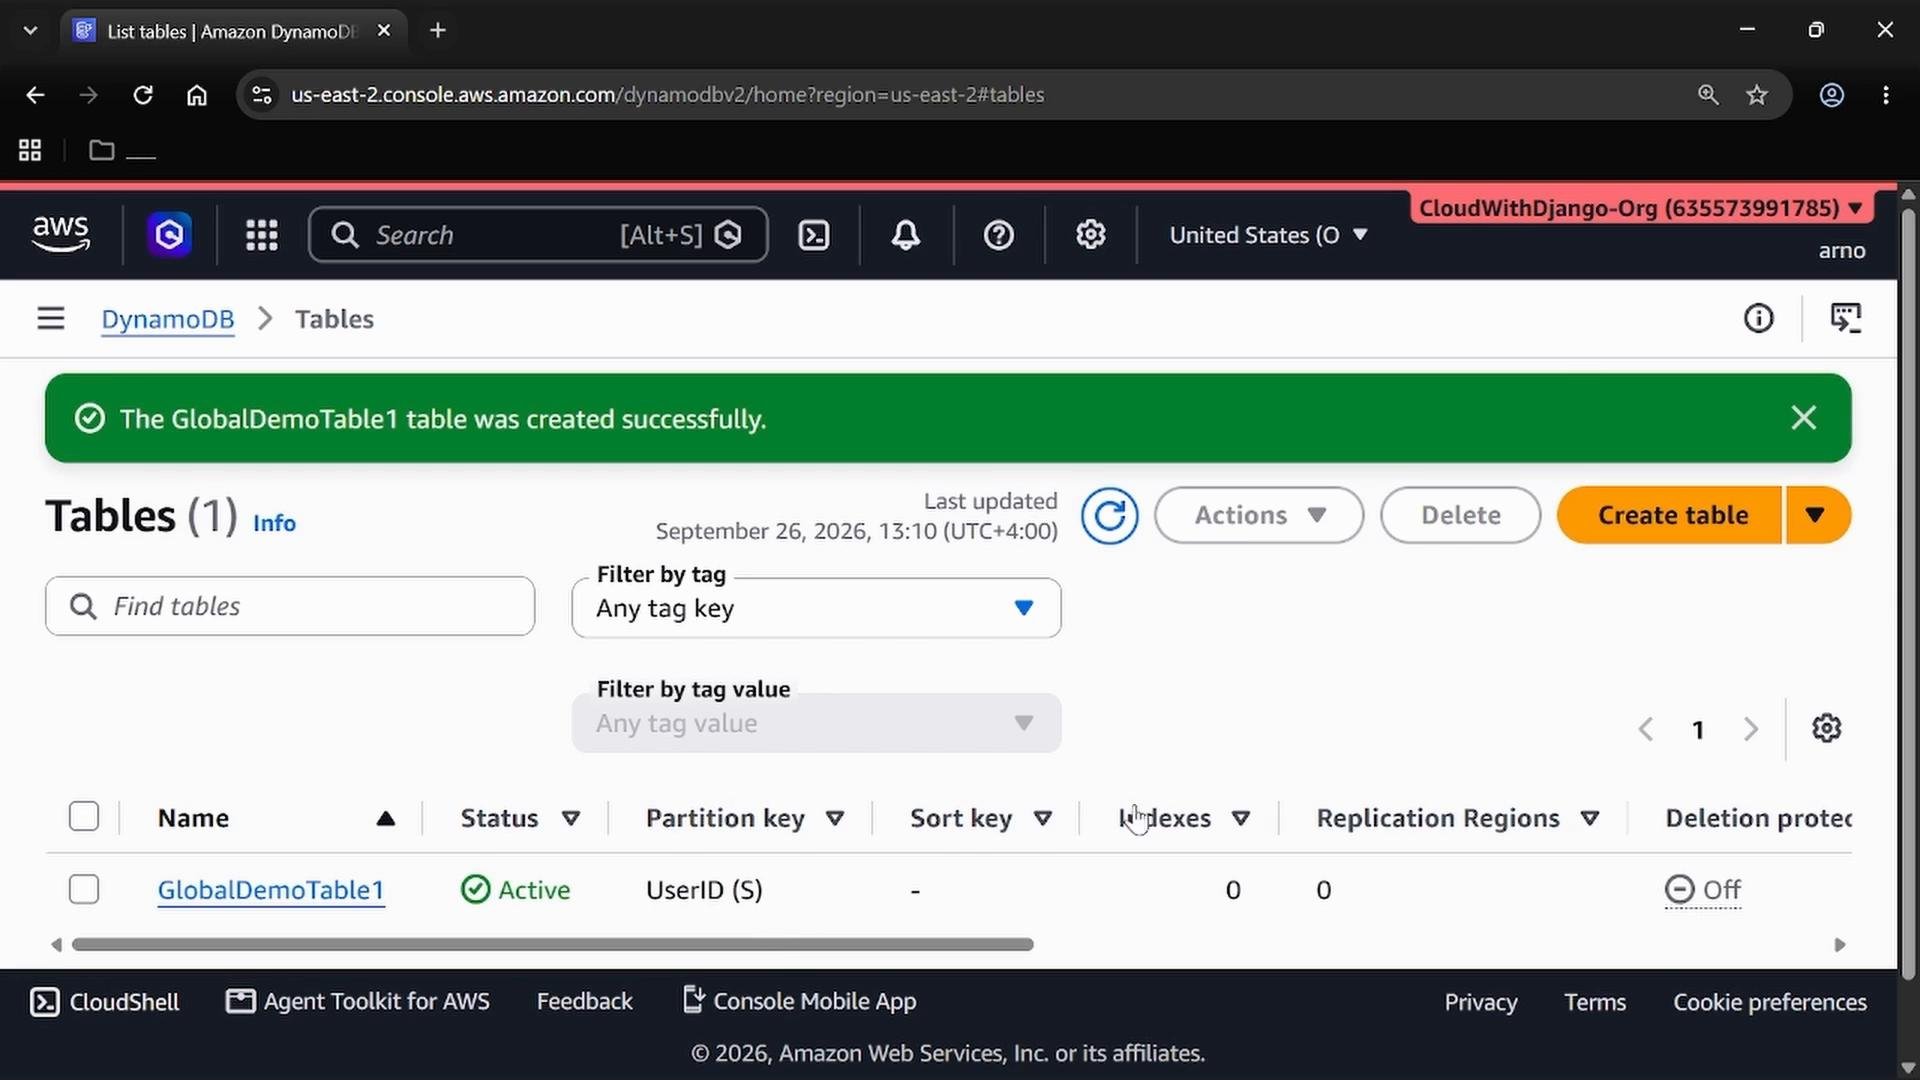Open the Chrome three-dot menu
The image size is (1920, 1080).
click(1886, 95)
